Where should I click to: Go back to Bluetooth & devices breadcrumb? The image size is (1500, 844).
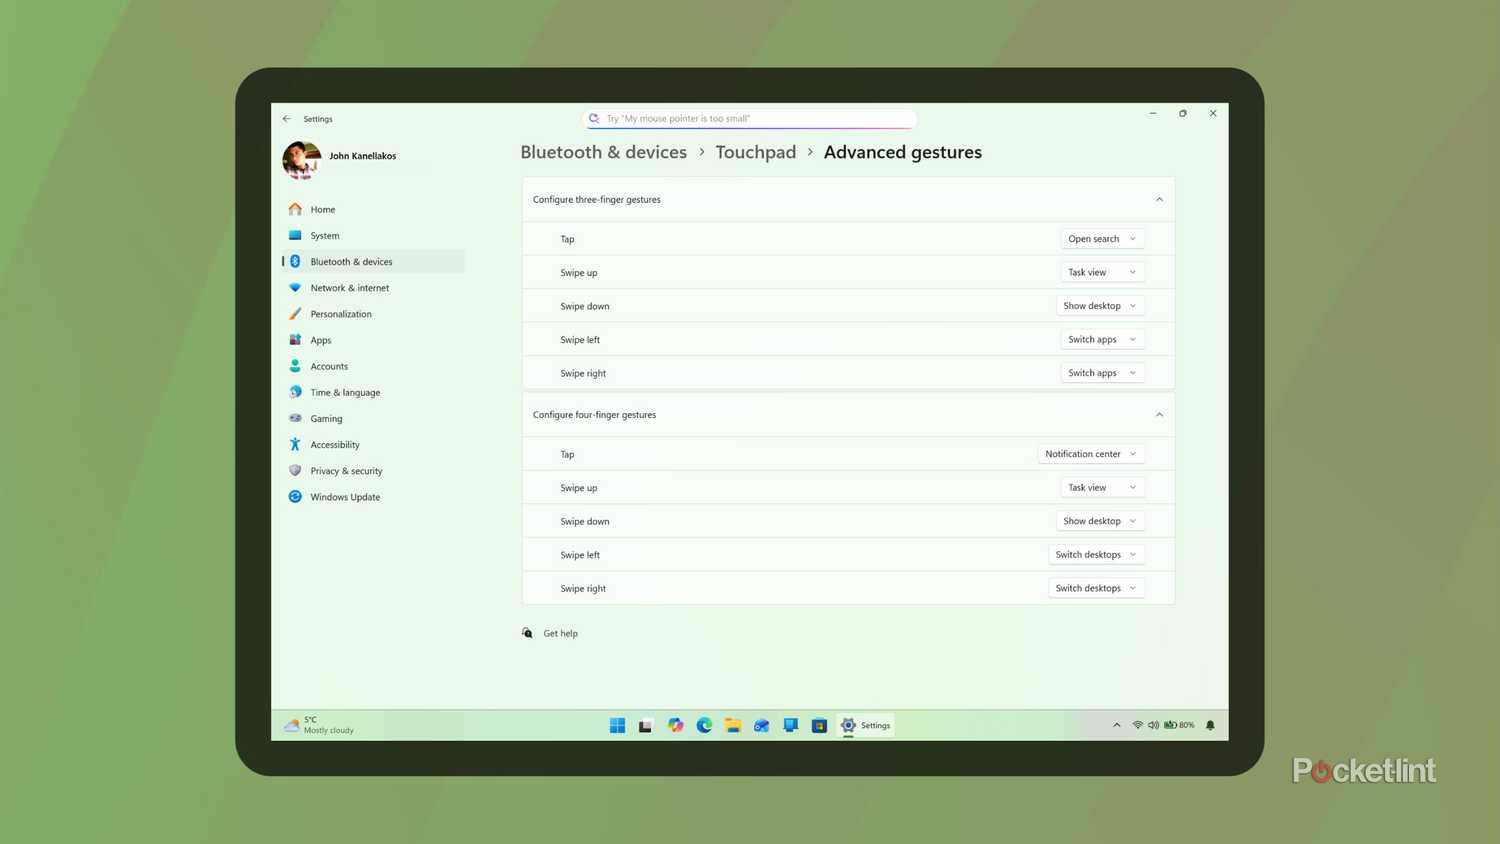[603, 152]
